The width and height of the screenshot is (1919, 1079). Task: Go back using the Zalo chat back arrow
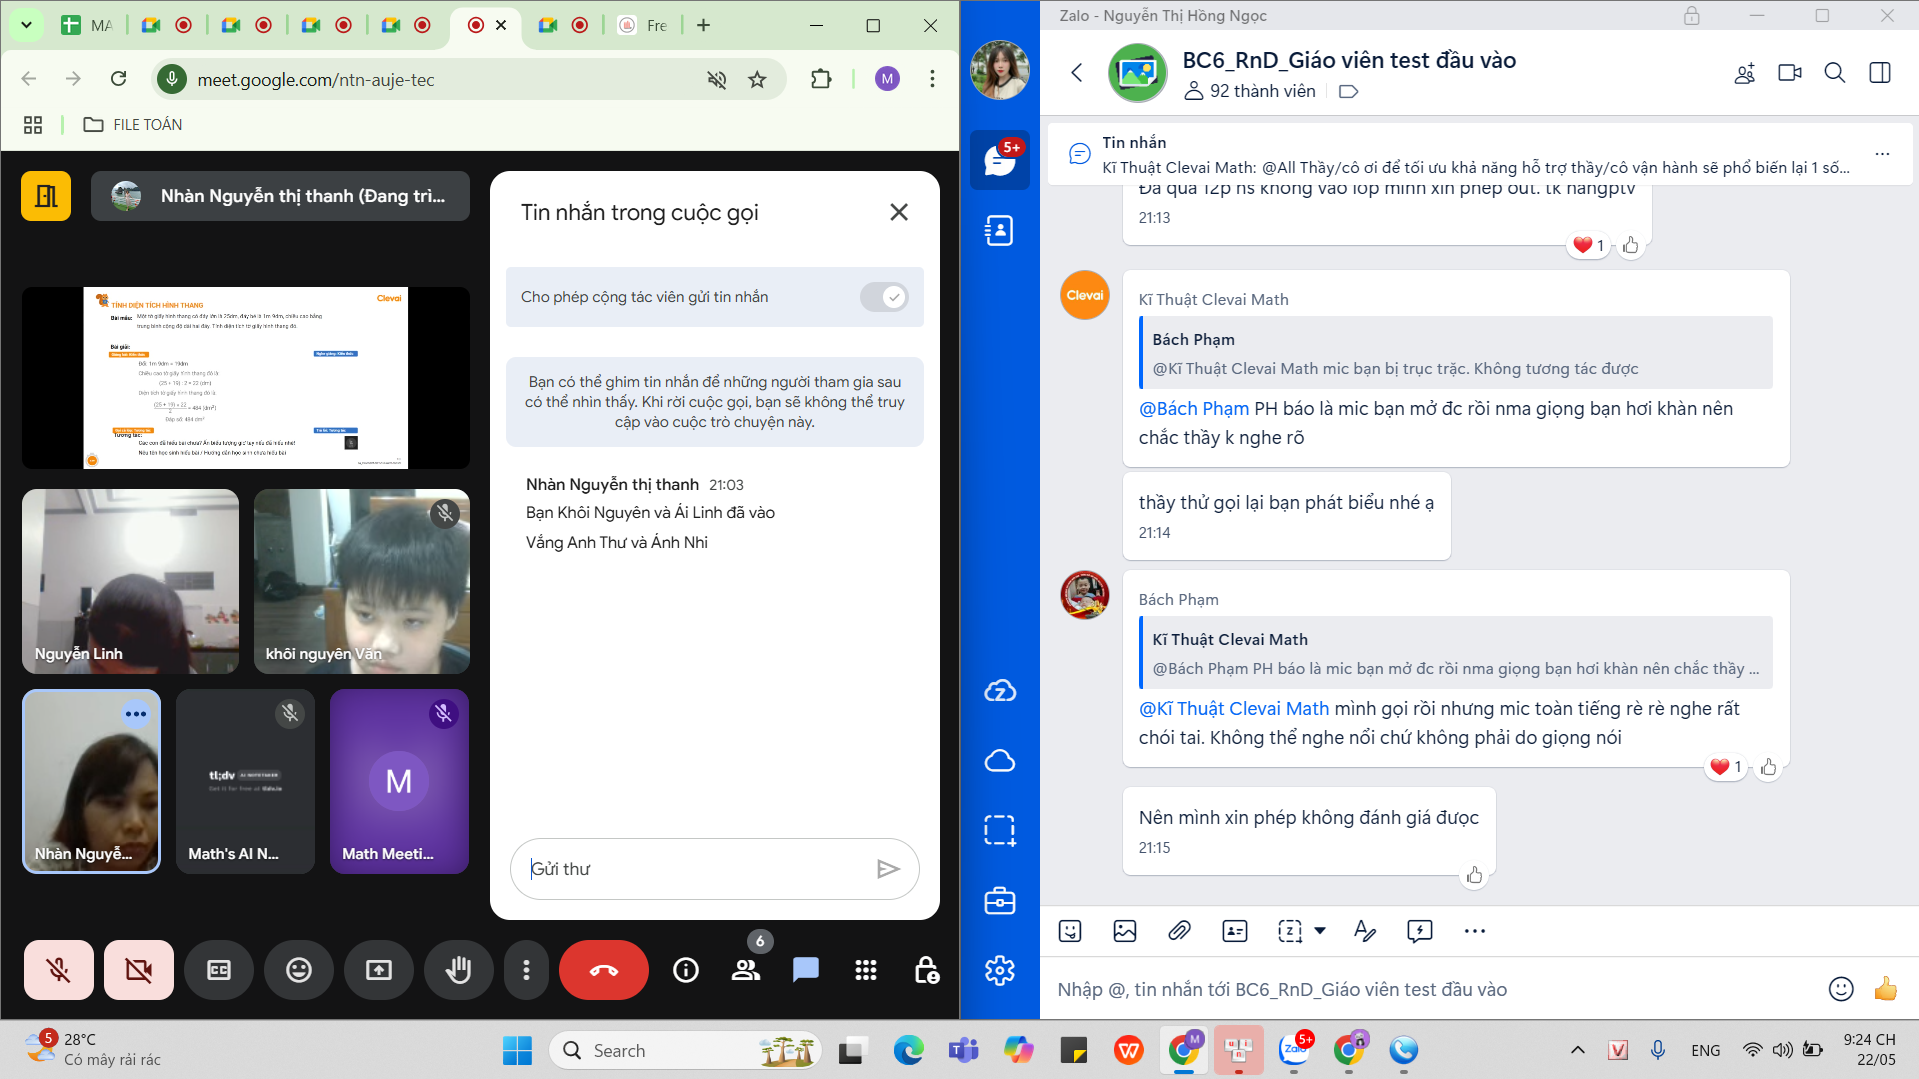tap(1077, 73)
